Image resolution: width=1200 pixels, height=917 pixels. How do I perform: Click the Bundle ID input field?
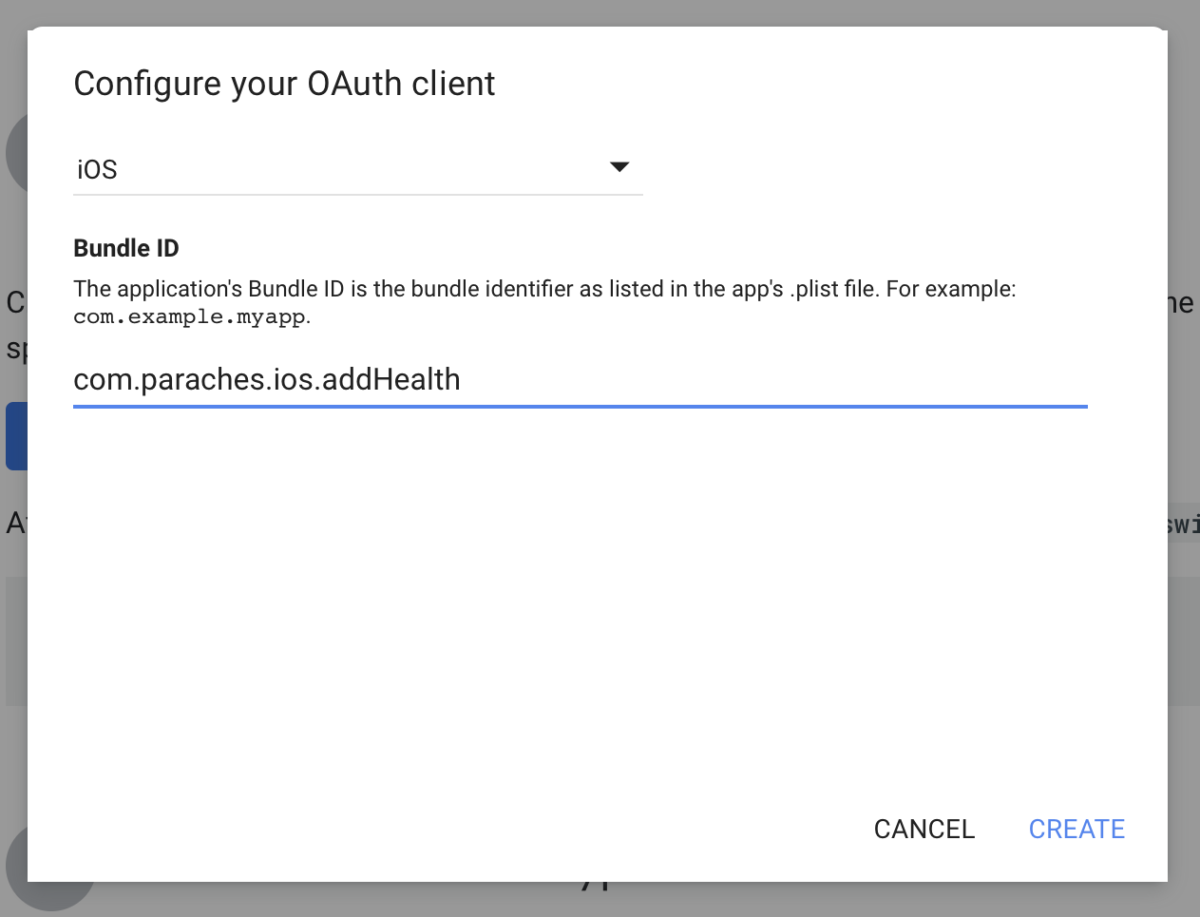pos(578,380)
